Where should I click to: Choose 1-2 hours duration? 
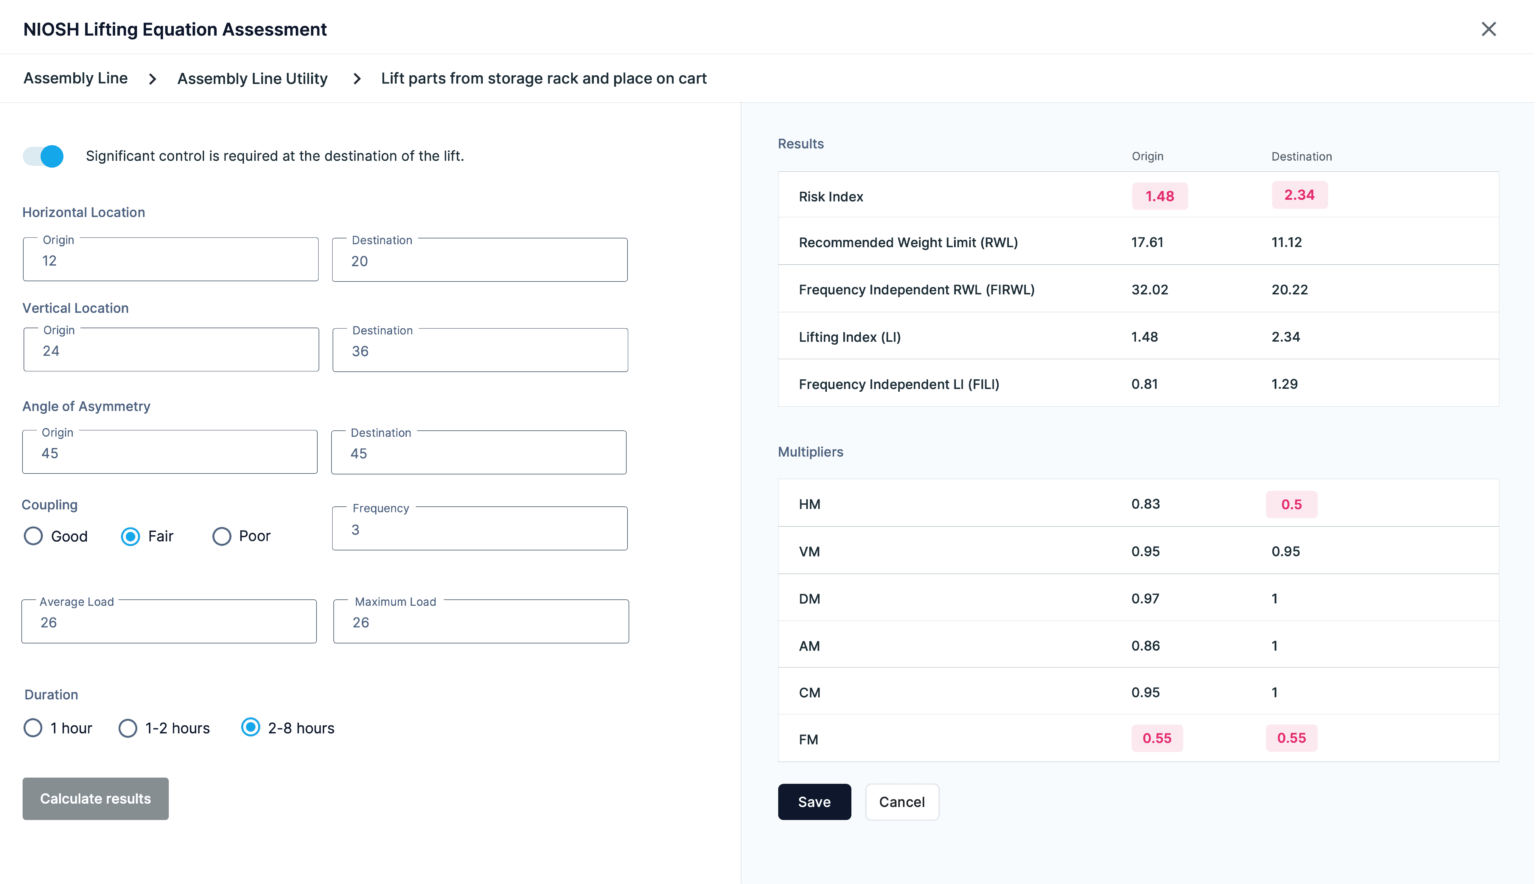(x=127, y=728)
